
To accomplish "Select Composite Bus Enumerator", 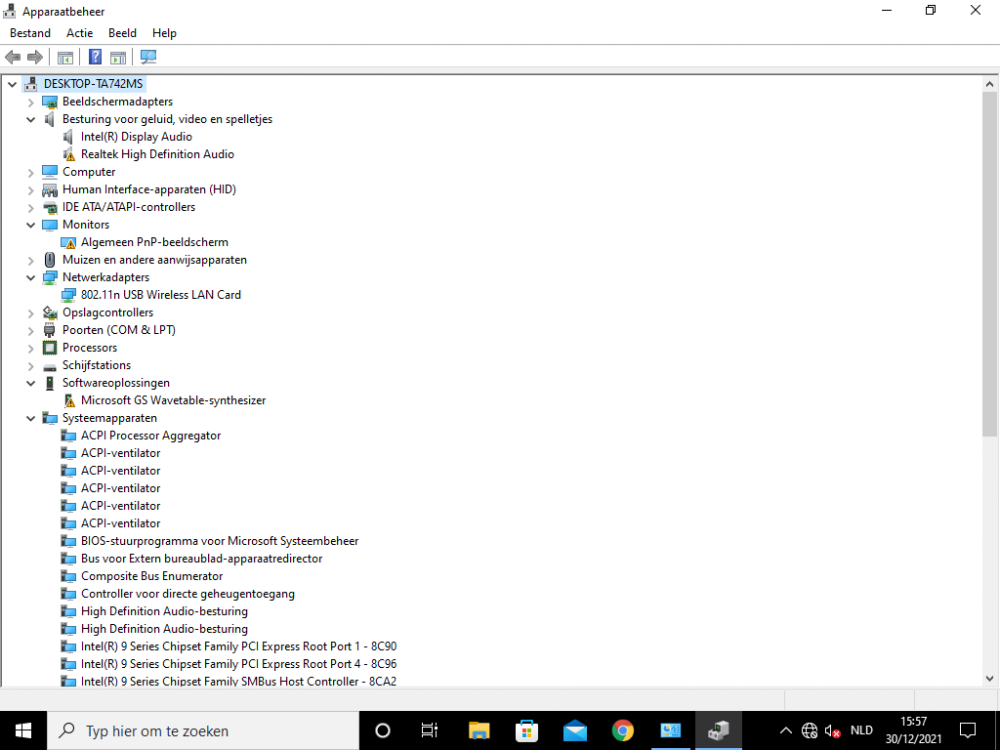I will 152,576.
